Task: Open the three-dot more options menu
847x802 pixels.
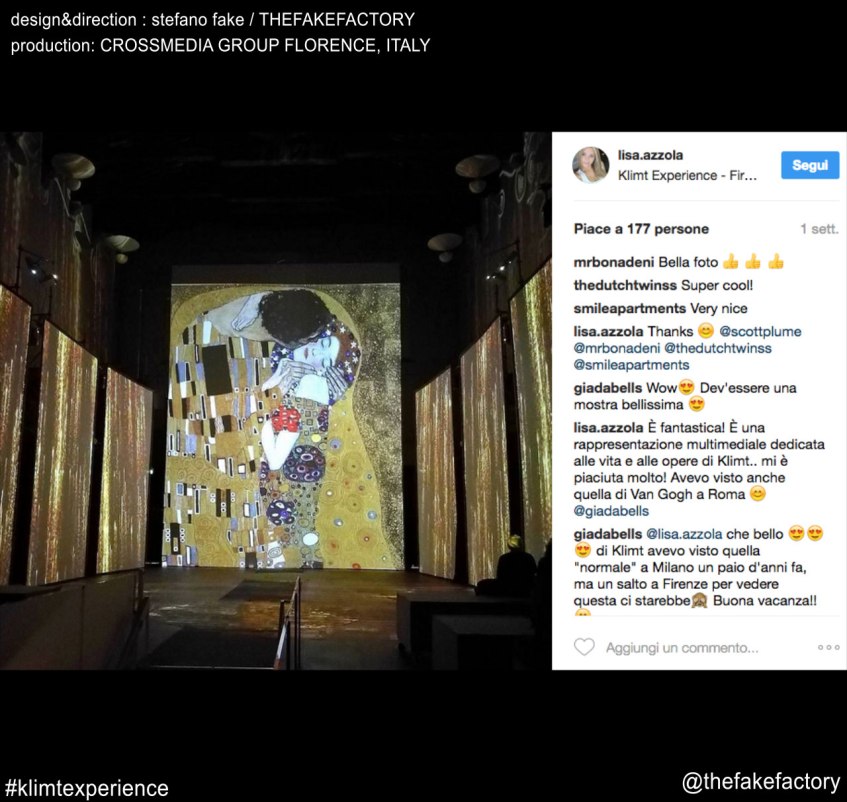Action: pos(829,647)
